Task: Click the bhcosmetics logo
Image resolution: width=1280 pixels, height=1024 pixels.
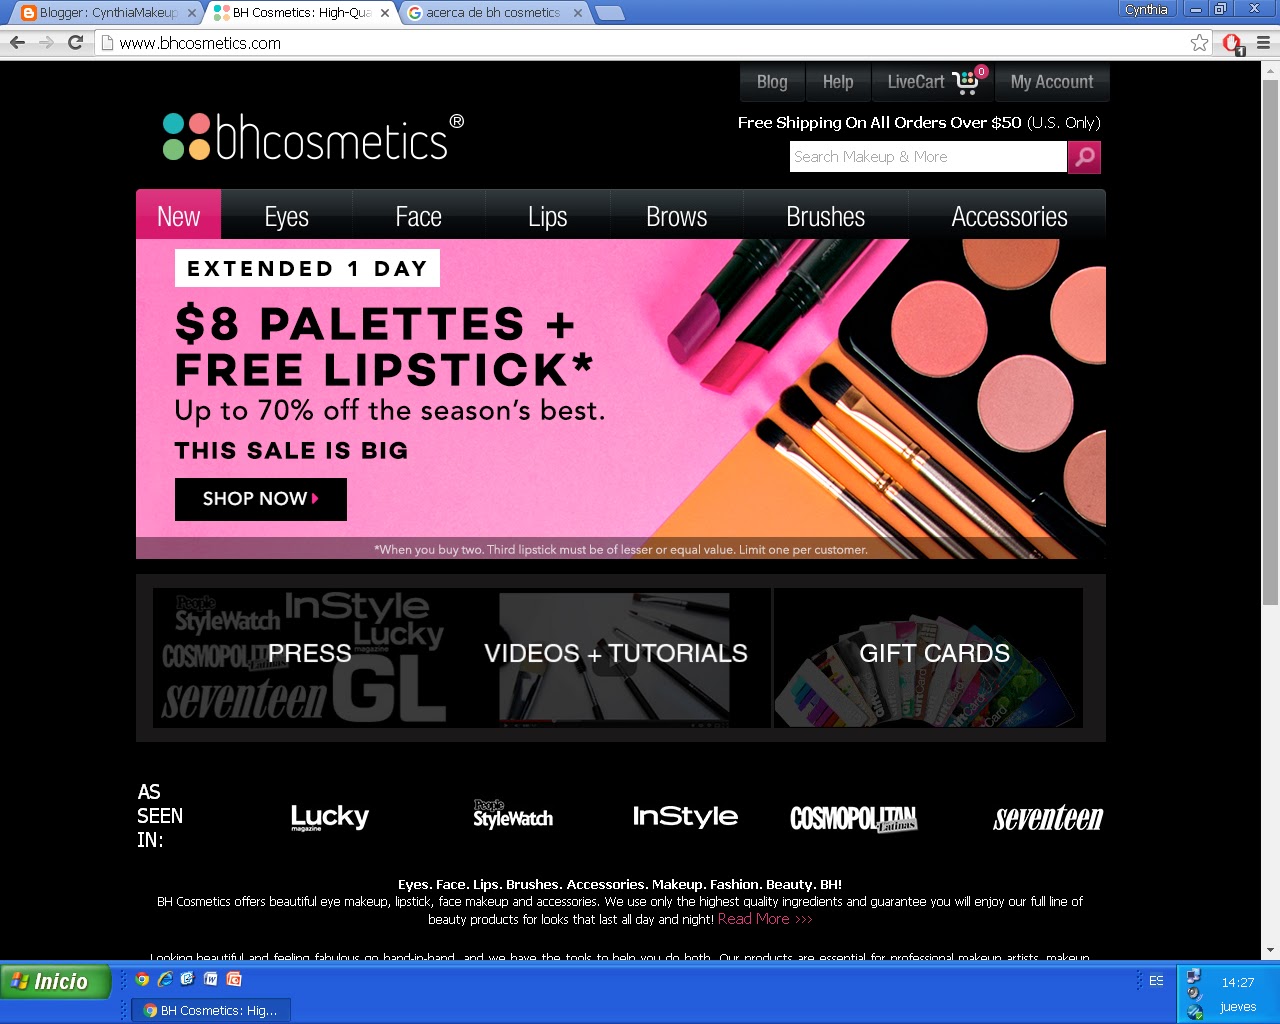Action: (x=313, y=136)
